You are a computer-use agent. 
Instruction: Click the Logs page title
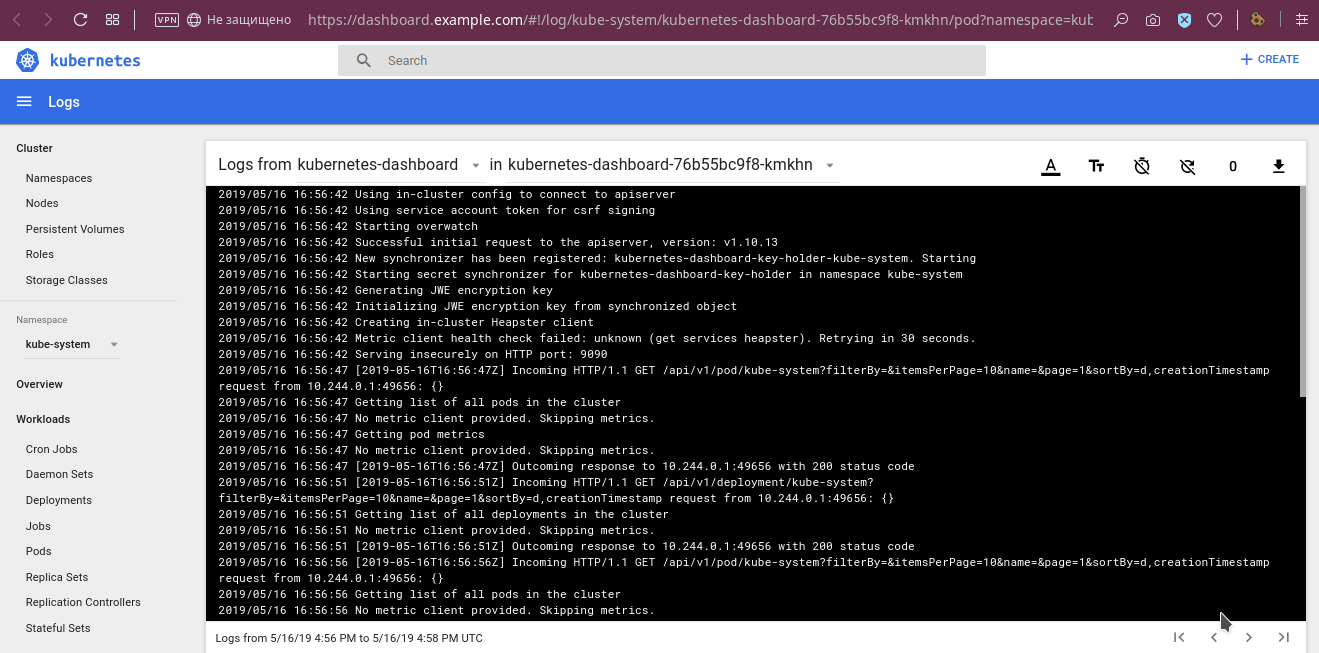click(64, 102)
